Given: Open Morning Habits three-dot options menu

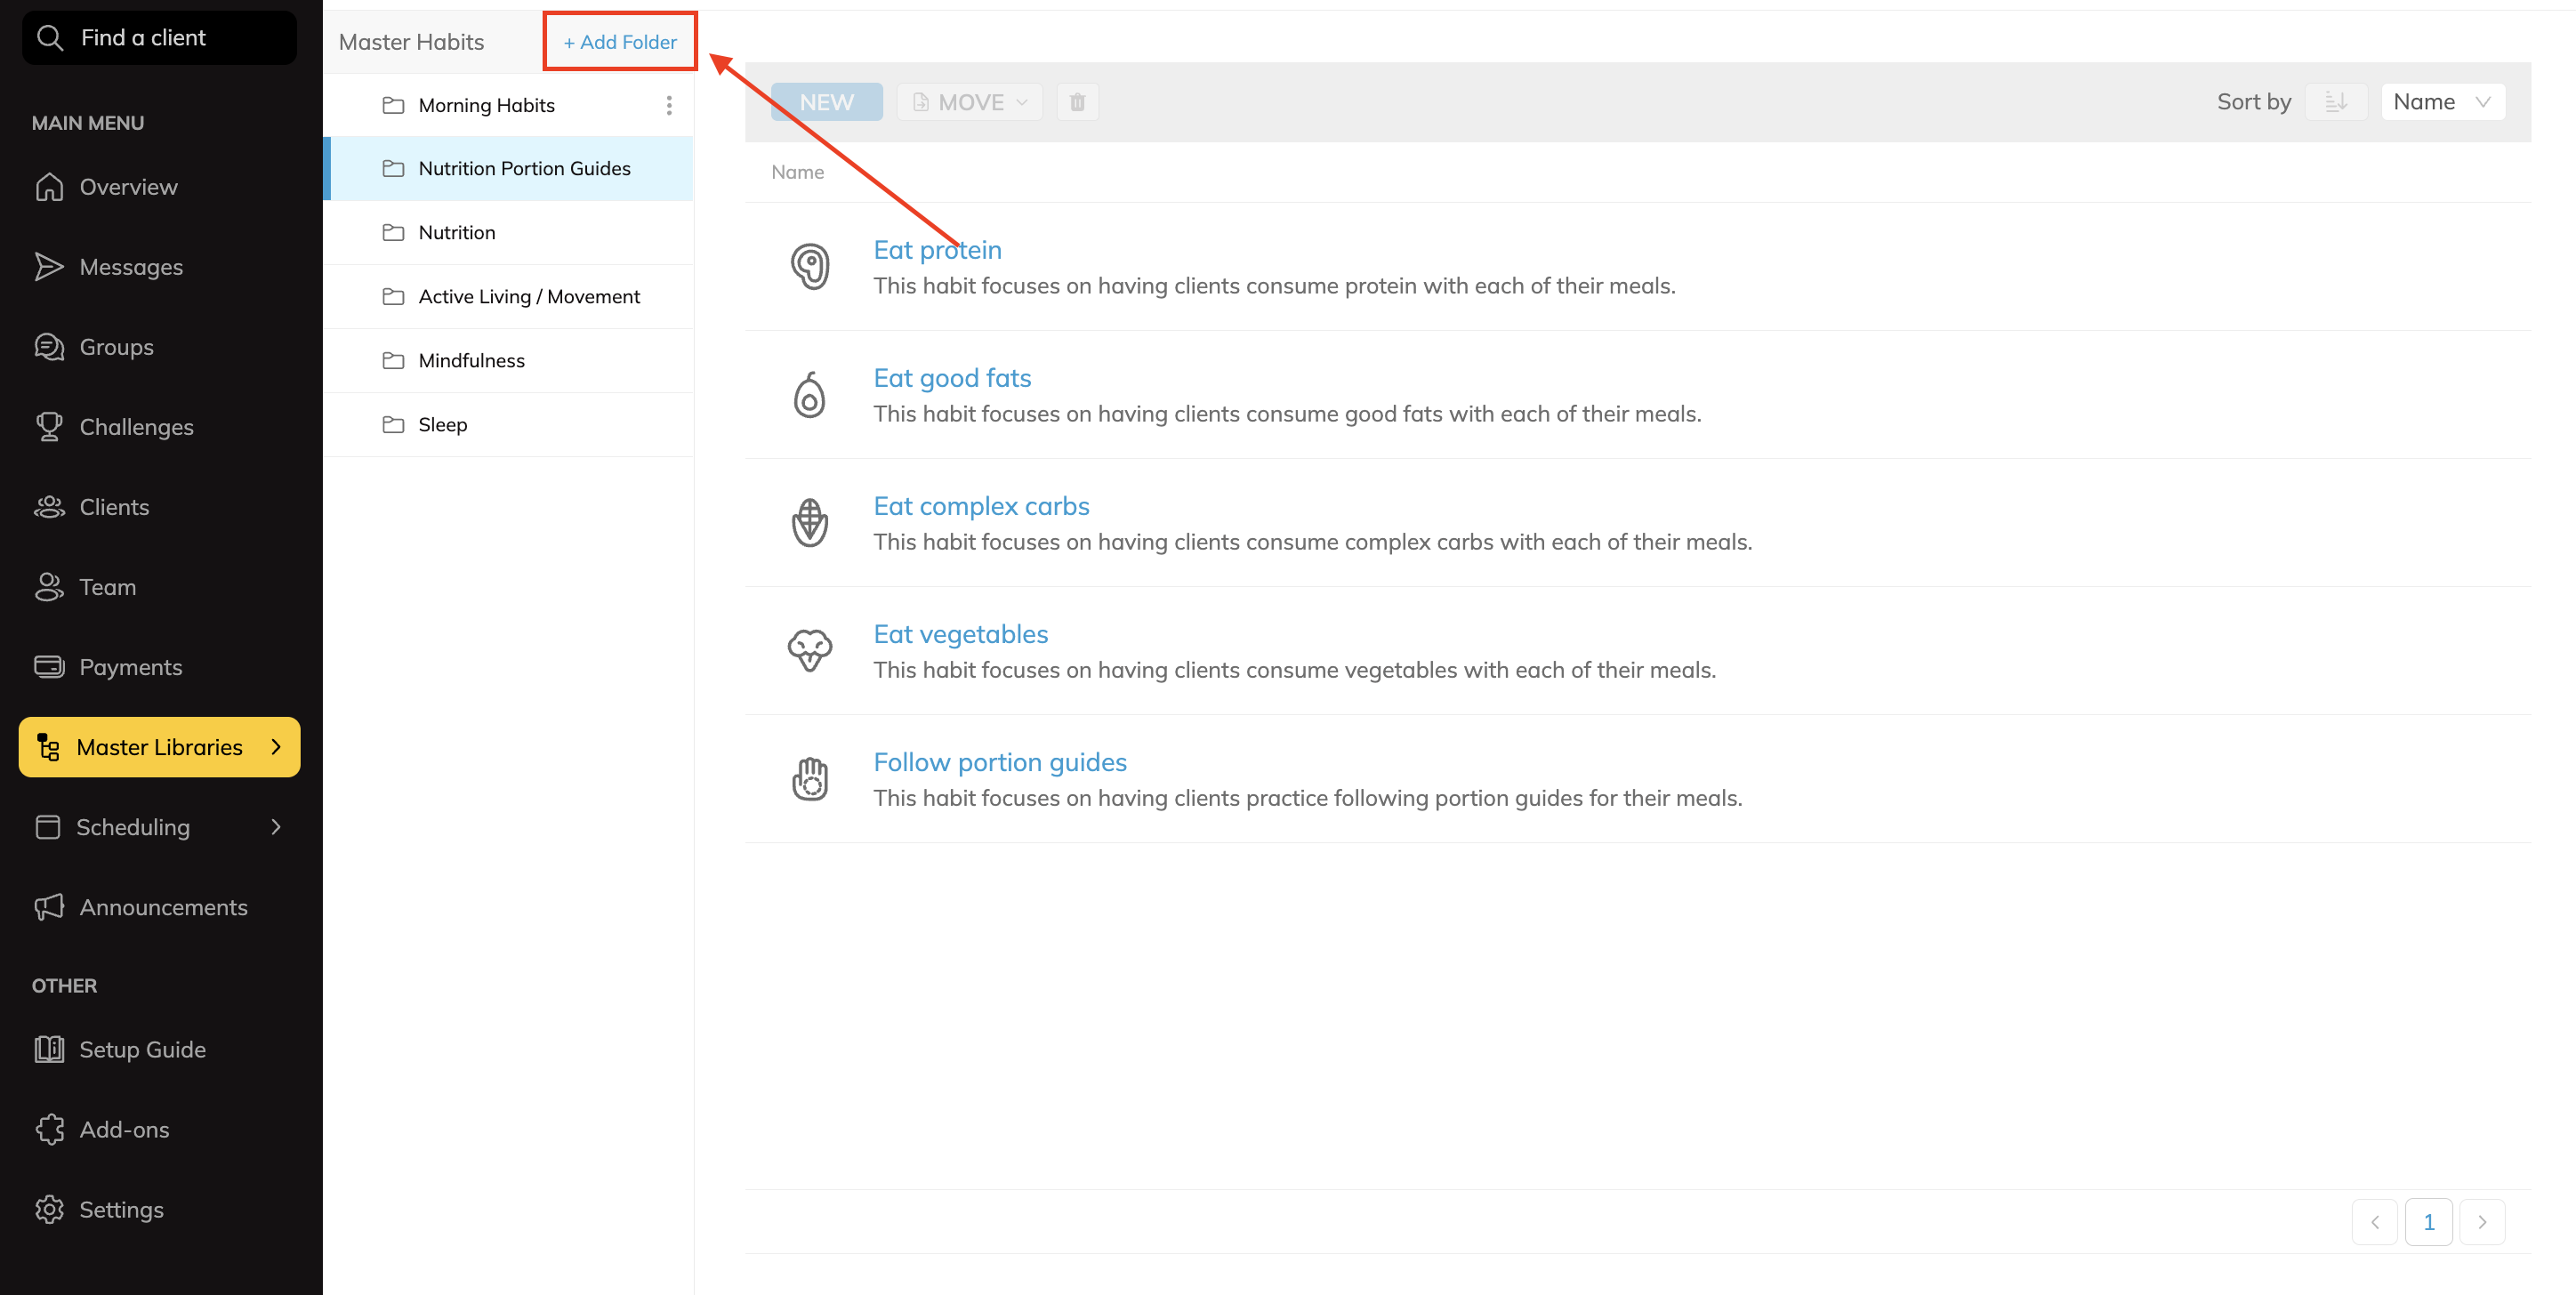Looking at the screenshot, I should click(669, 105).
